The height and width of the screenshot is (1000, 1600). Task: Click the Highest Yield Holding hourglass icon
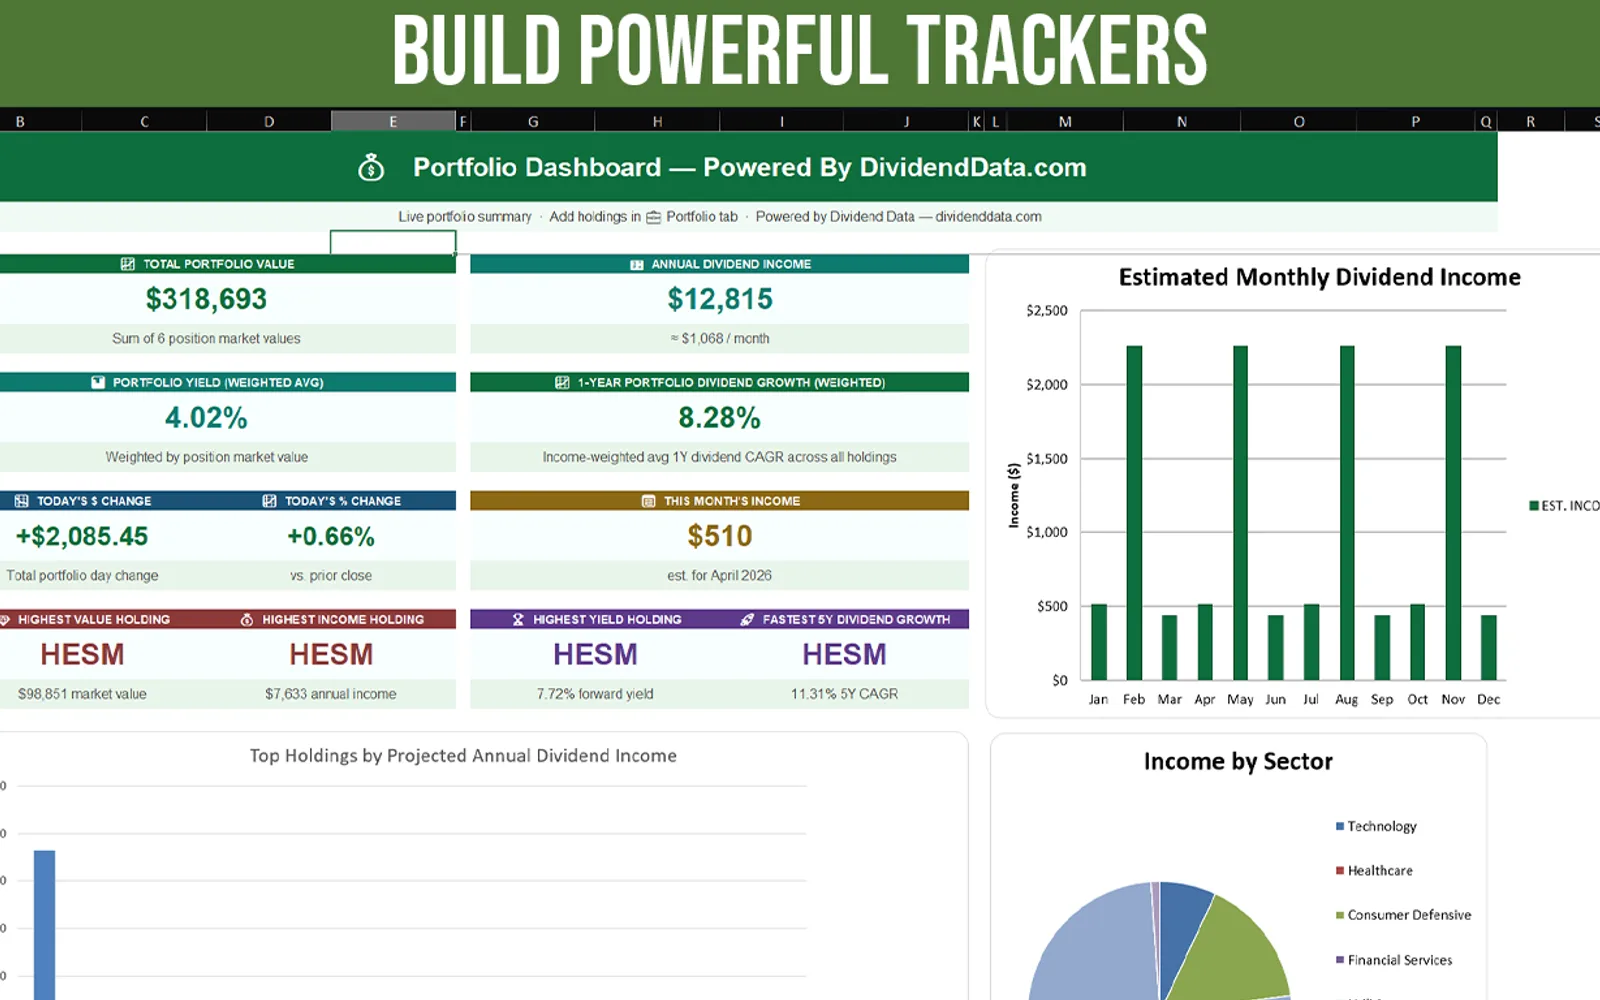click(x=518, y=620)
